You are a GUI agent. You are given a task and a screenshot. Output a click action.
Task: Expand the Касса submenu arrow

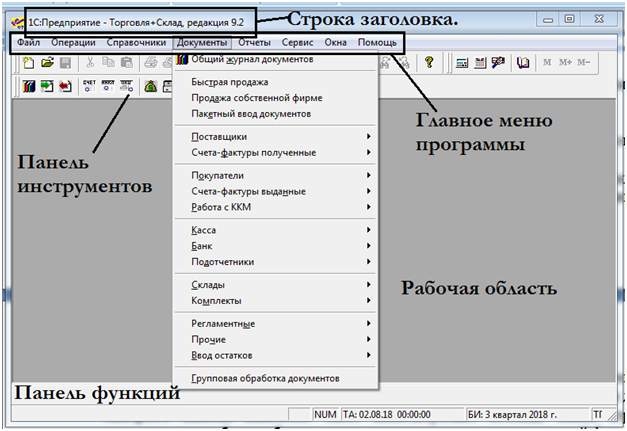368,230
